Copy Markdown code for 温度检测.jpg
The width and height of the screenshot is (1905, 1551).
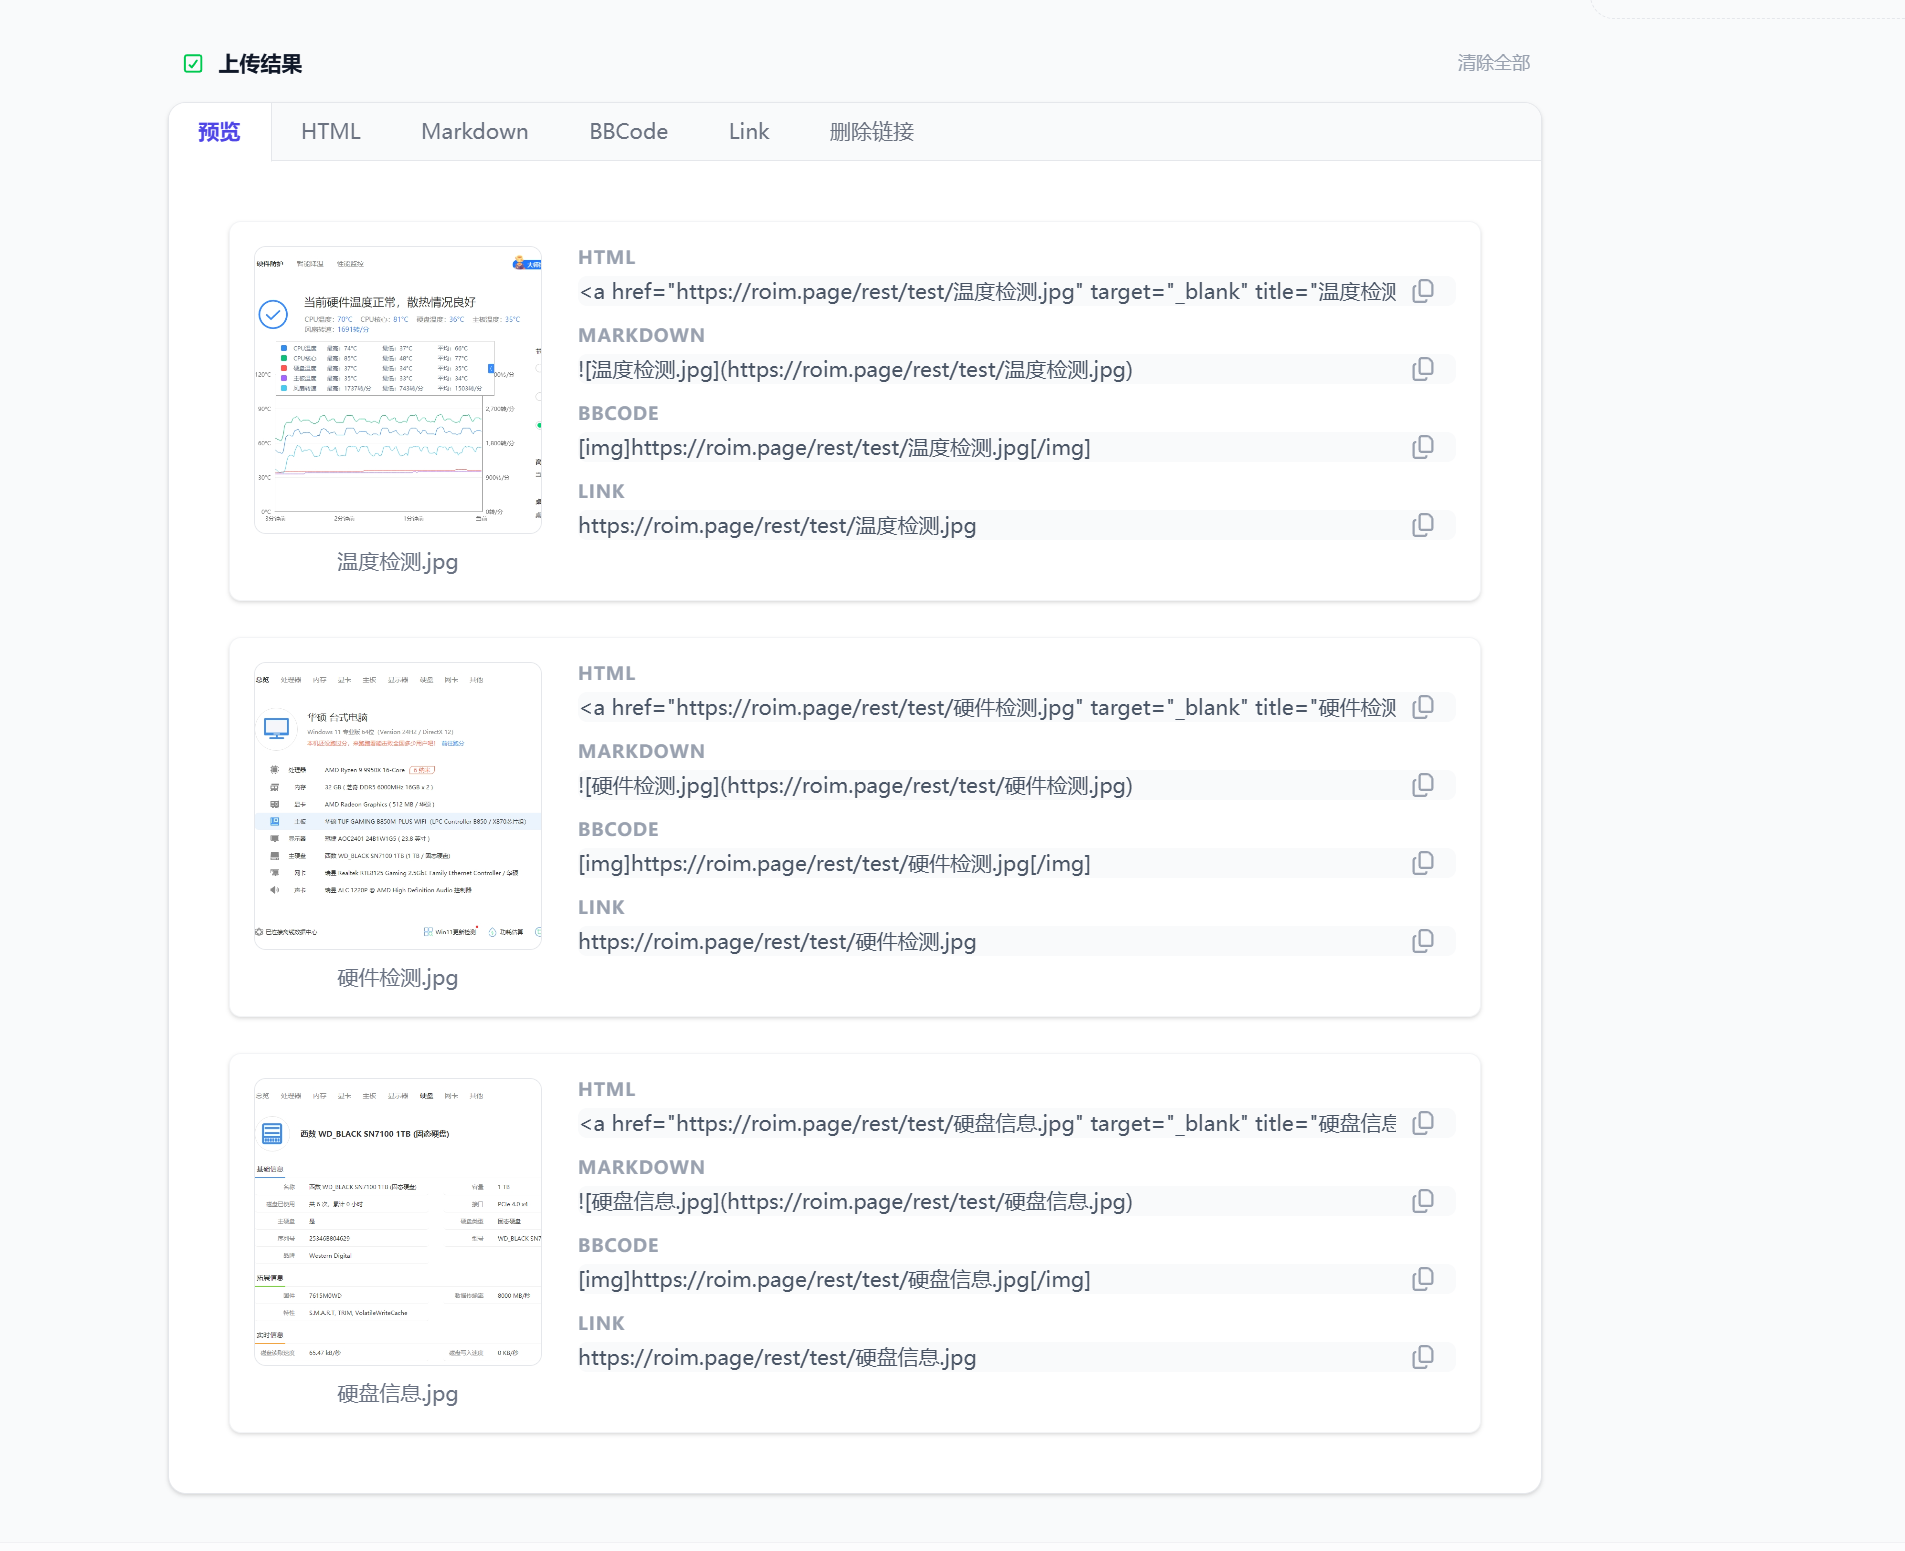[1422, 369]
